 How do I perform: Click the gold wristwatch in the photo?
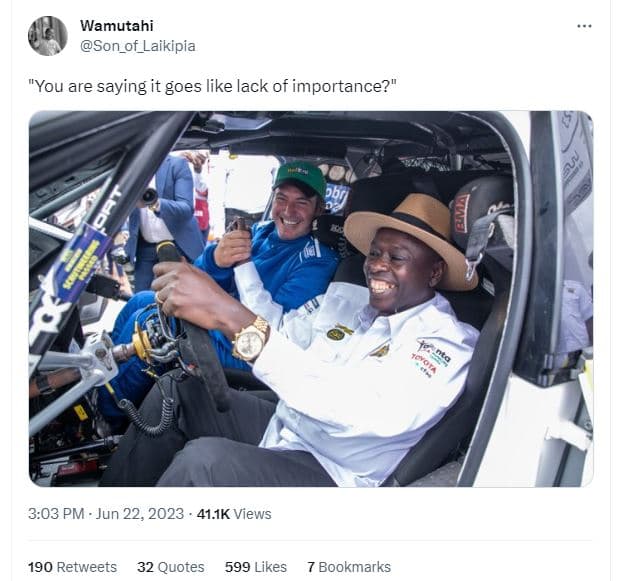[251, 339]
